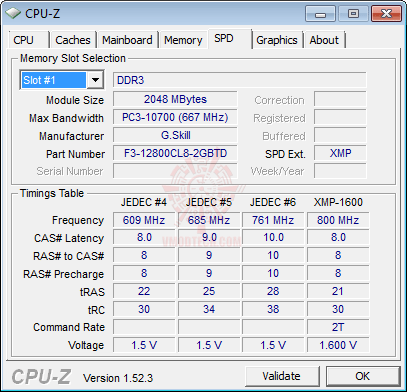Click the CPU-Z app icon in title bar
The height and width of the screenshot is (392, 407).
tap(13, 14)
